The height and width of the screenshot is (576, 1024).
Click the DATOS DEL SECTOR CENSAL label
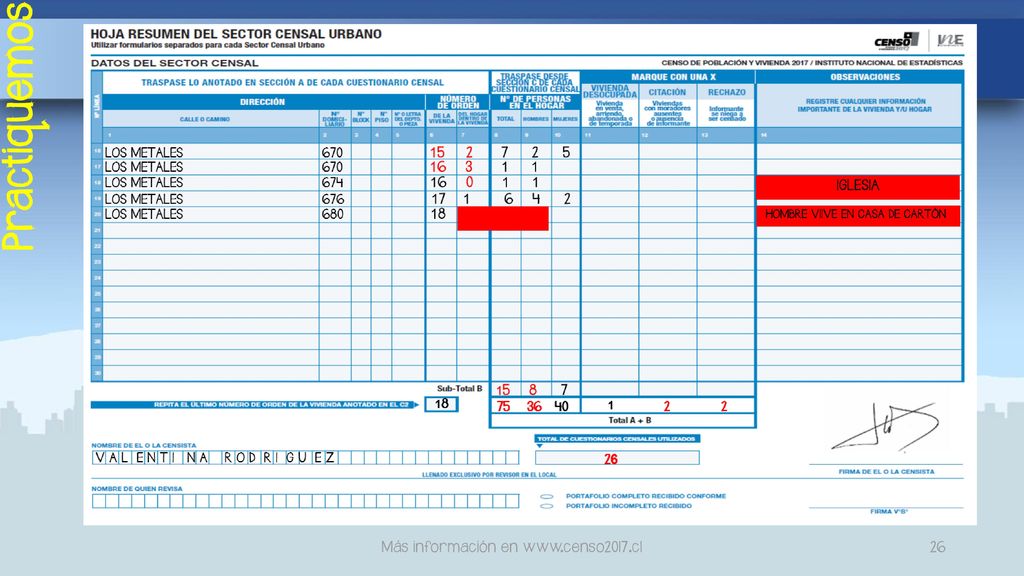174,63
